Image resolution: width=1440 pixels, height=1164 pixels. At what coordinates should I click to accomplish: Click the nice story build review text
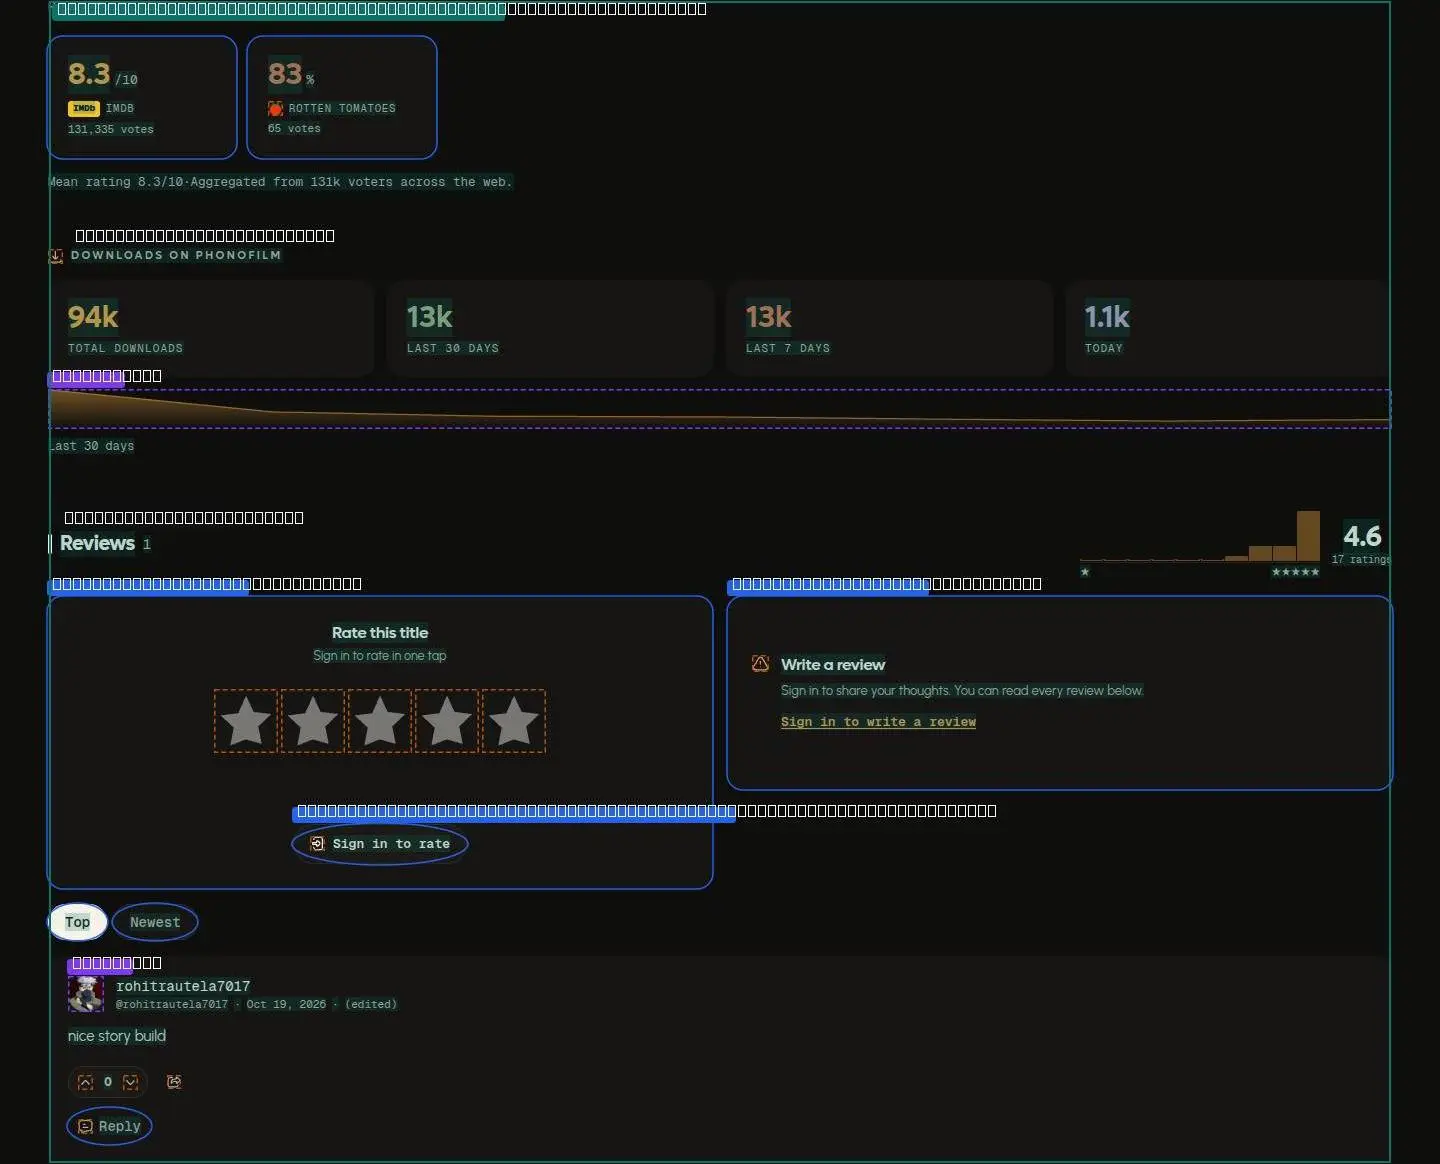[117, 1036]
